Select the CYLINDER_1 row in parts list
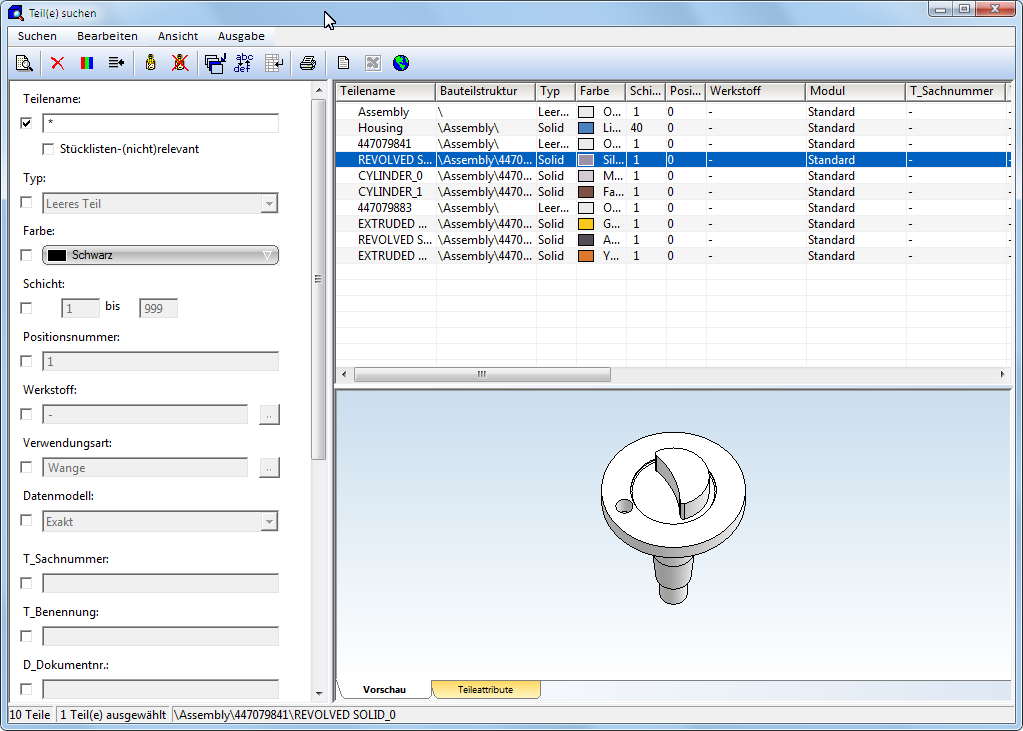1023x731 pixels. coord(390,192)
